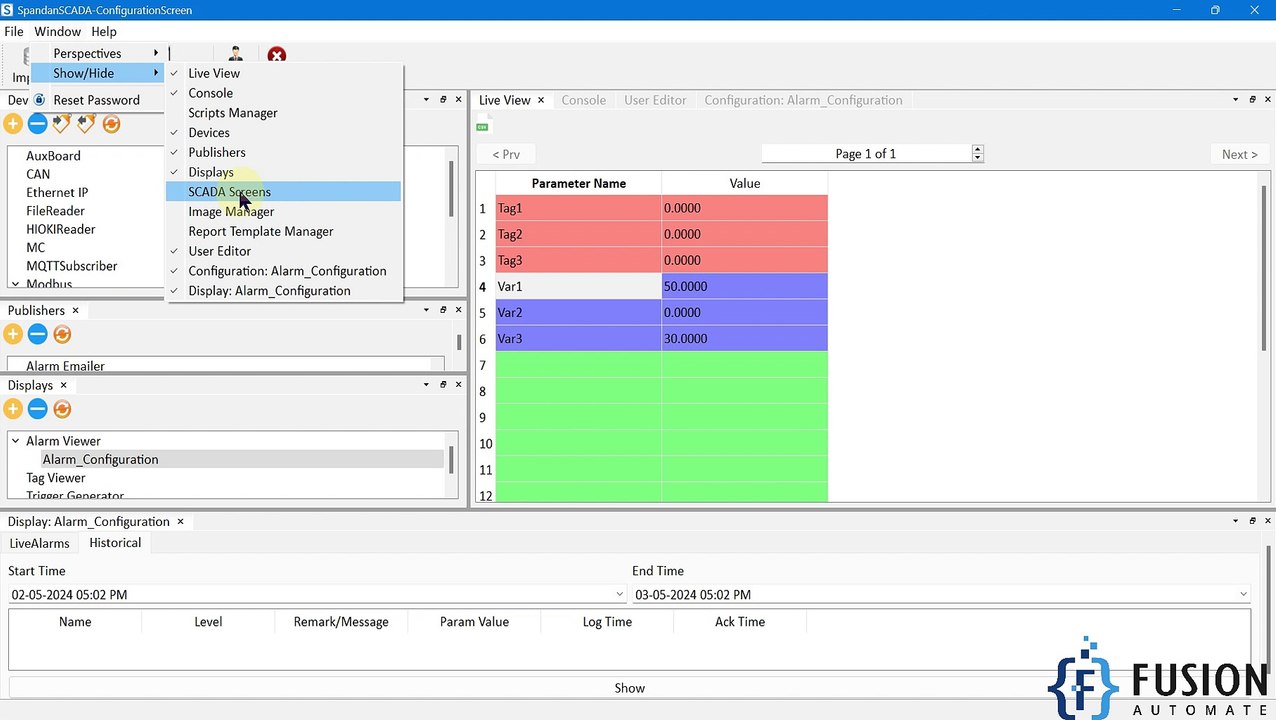Toggle User Editor in Show/Hide menu
1276x720 pixels.
(284, 251)
